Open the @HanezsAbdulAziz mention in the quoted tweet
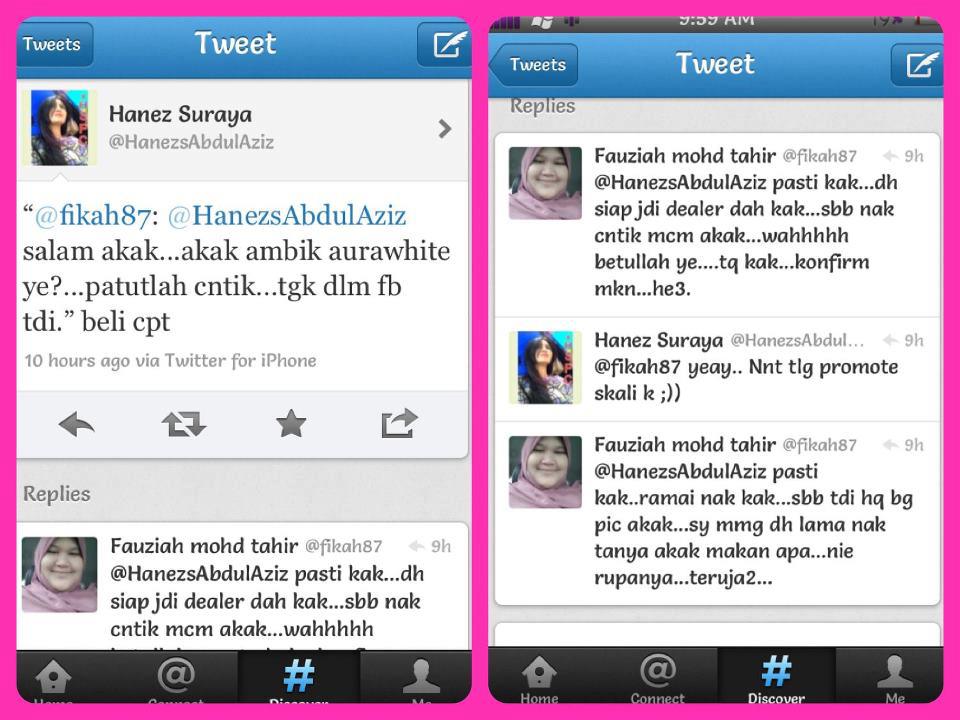960x720 pixels. [287, 216]
